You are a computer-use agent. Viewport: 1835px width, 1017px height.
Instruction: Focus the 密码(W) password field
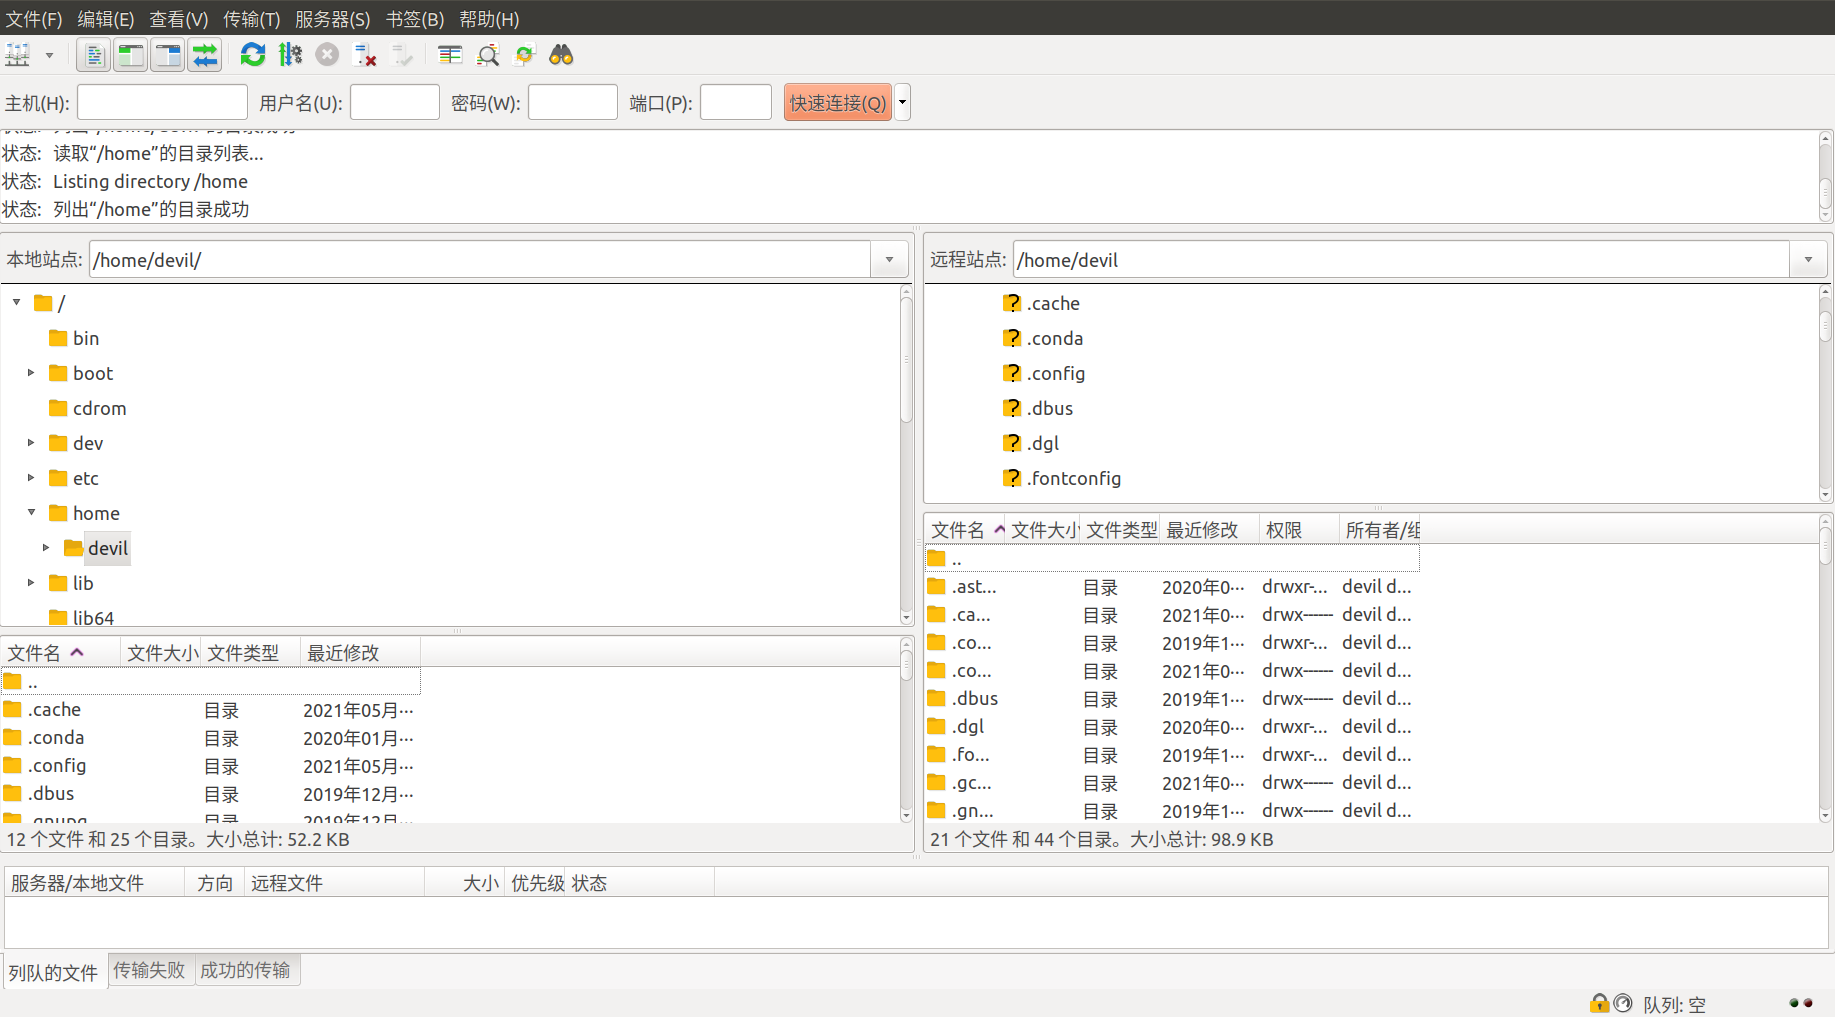tap(572, 102)
